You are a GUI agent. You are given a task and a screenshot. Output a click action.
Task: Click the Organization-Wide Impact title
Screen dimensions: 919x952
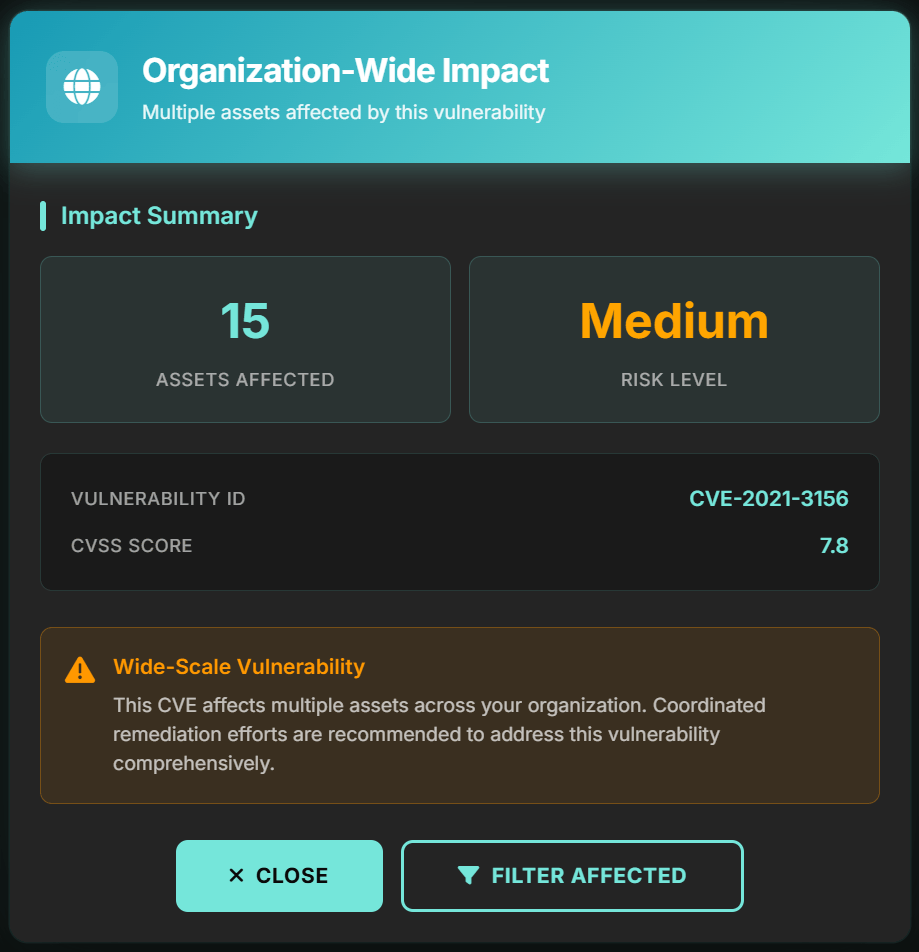pyautogui.click(x=345, y=71)
